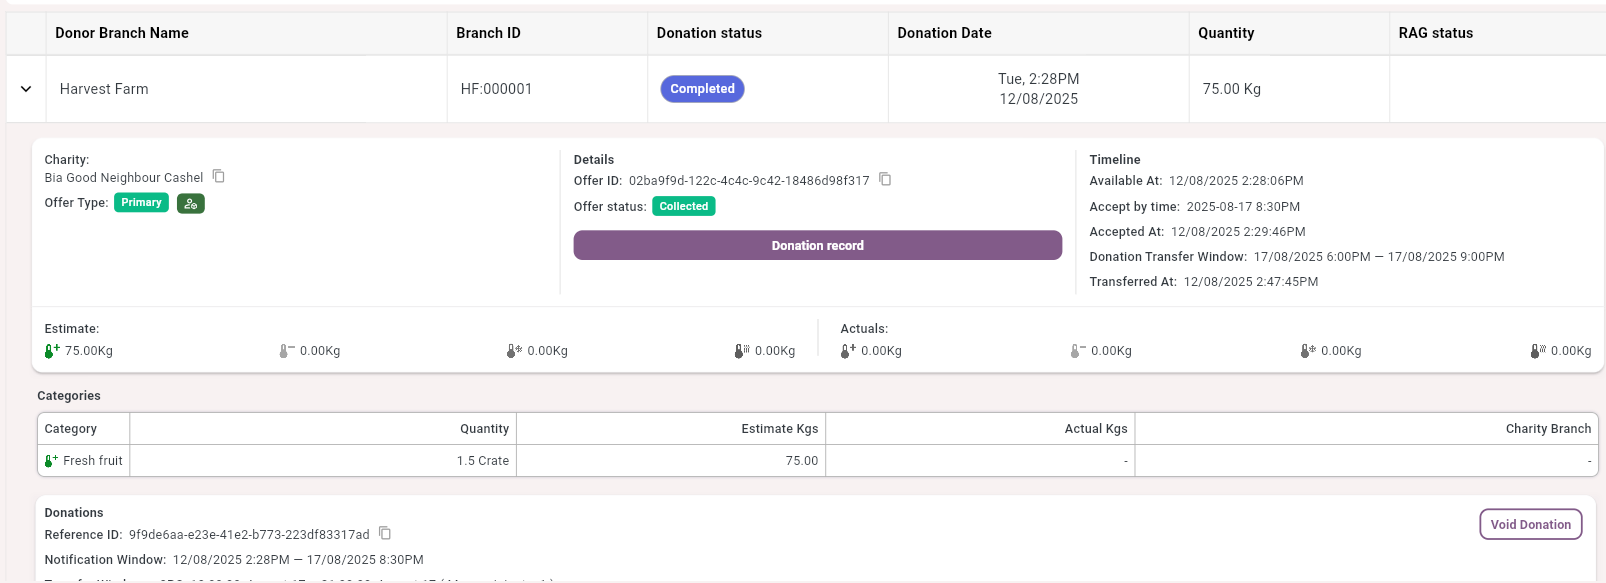Open the Donation record

tap(817, 245)
